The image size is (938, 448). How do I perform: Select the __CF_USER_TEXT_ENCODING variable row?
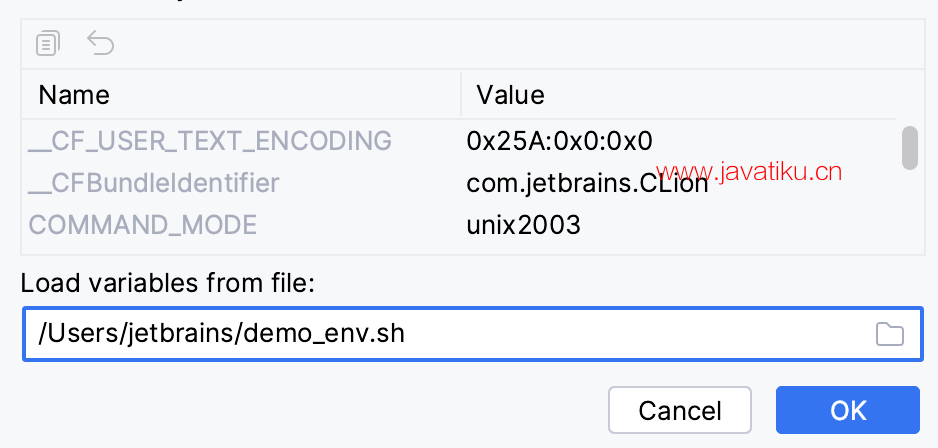(459, 141)
